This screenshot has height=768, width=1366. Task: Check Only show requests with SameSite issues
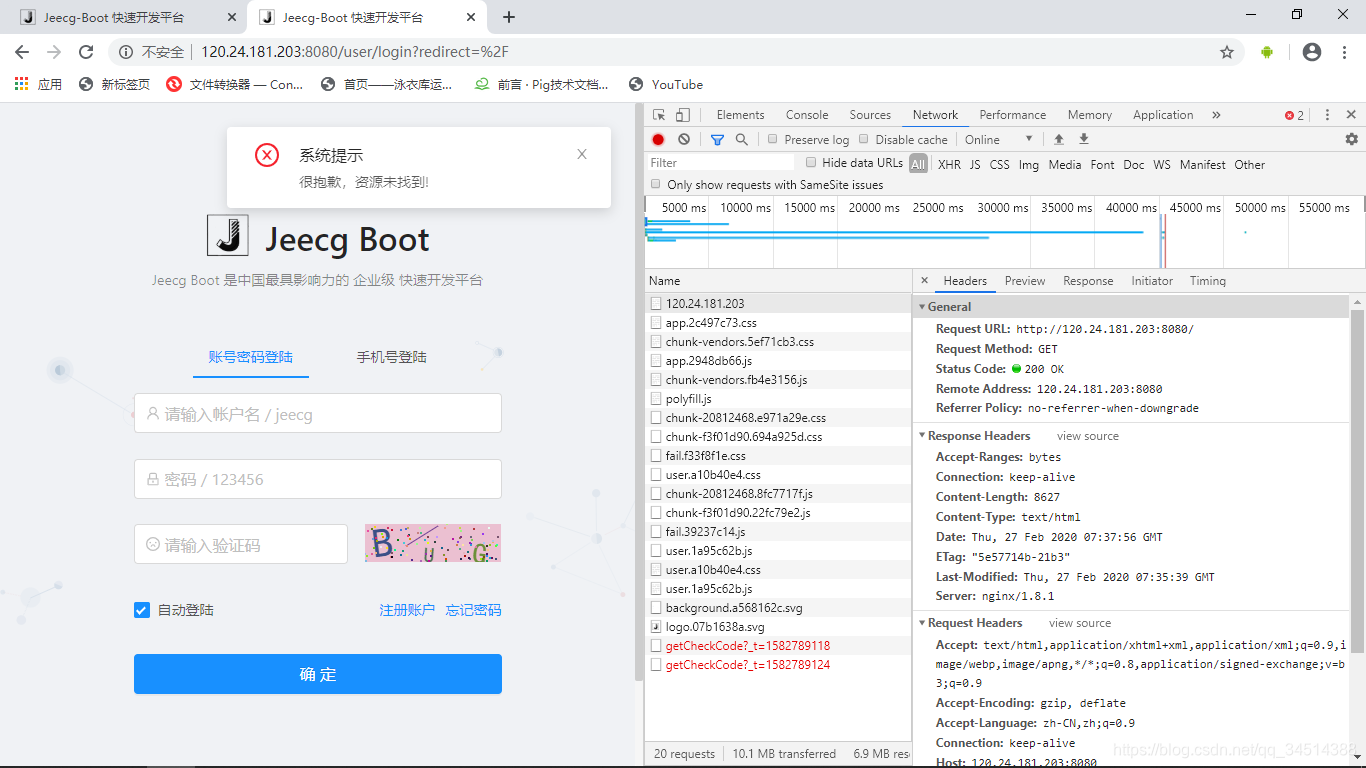[656, 184]
